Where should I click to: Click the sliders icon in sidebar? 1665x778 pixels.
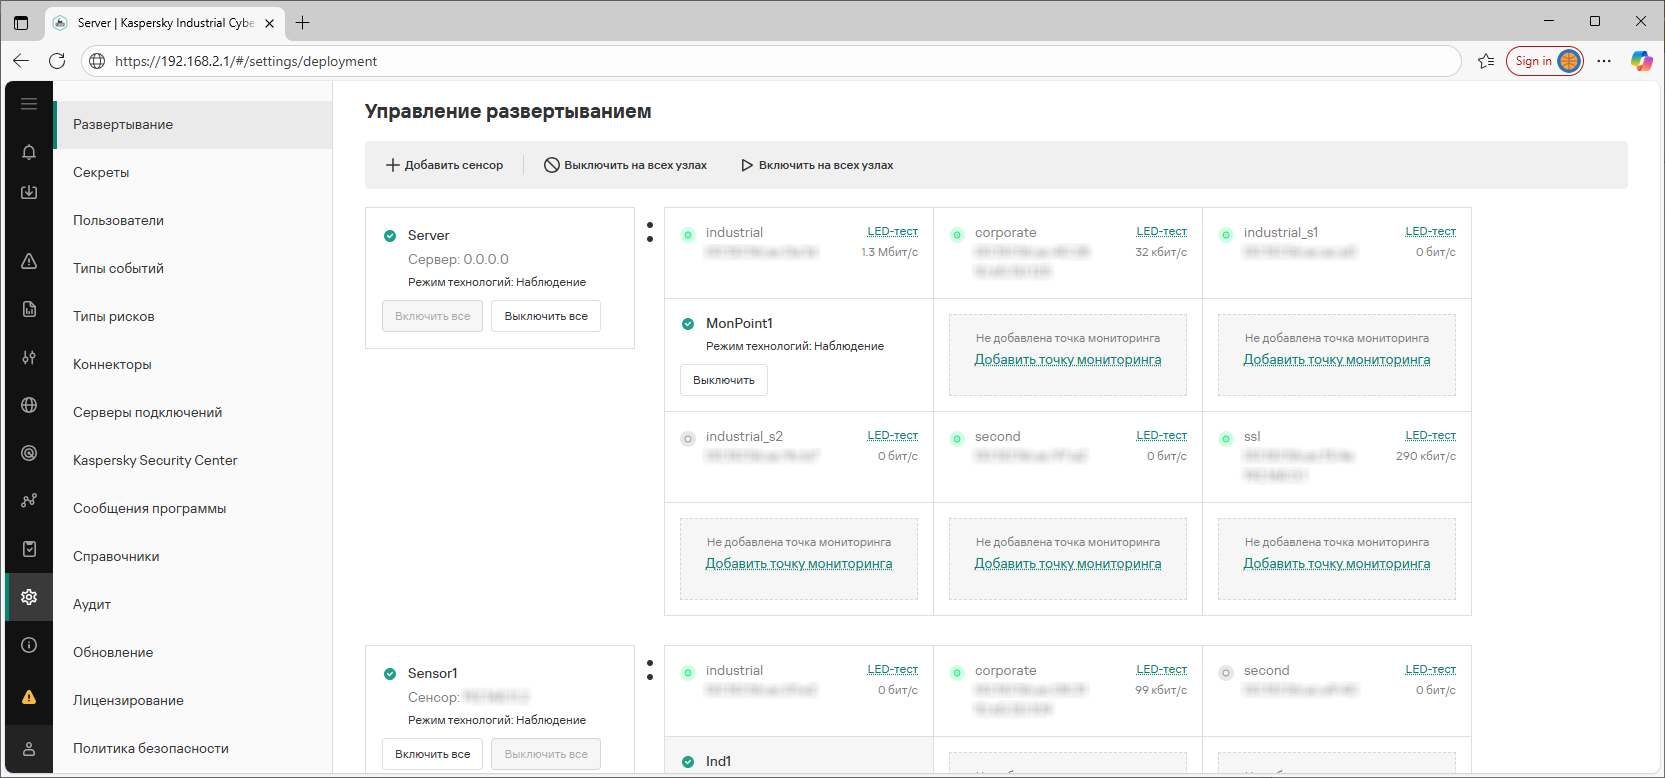(x=29, y=357)
